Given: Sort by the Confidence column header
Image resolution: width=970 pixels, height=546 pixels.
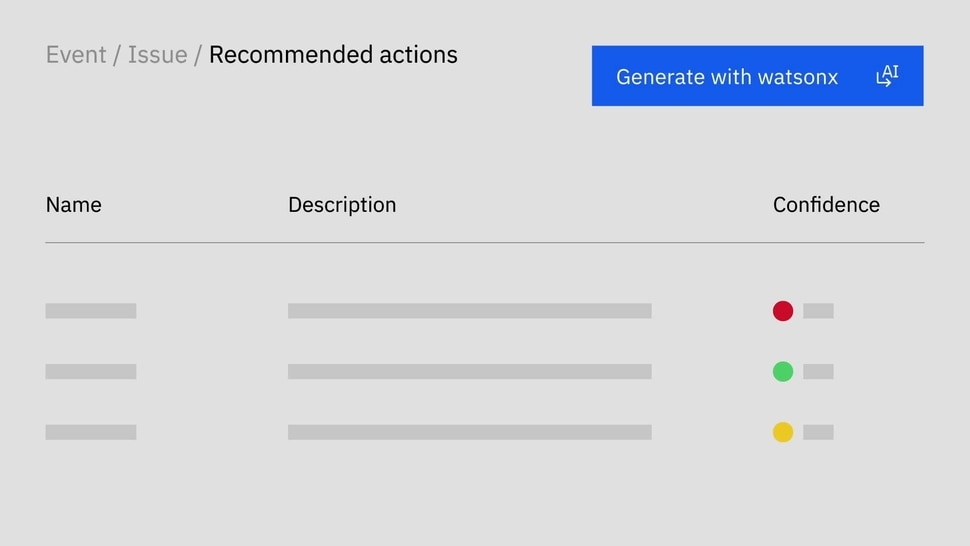Looking at the screenshot, I should pyautogui.click(x=826, y=205).
